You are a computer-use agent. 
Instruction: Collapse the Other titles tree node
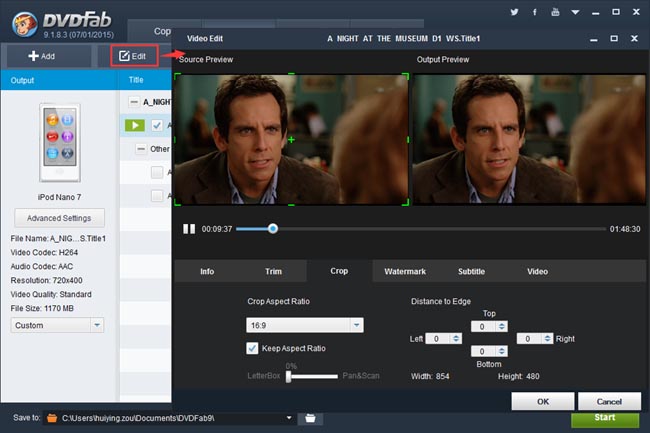pos(141,149)
